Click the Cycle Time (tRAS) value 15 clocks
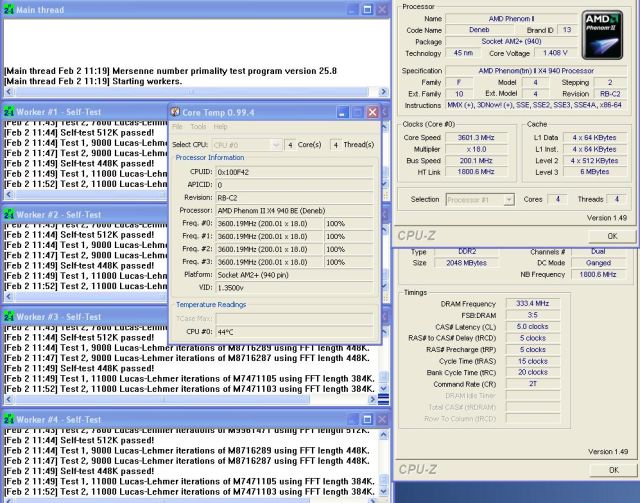The width and height of the screenshot is (640, 503). click(x=533, y=361)
